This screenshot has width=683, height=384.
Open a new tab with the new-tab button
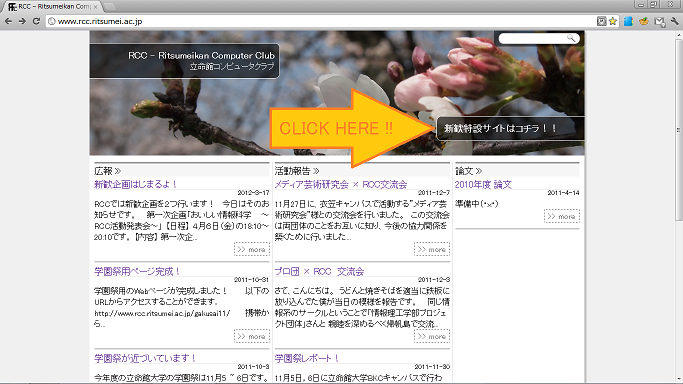pyautogui.click(x=109, y=7)
